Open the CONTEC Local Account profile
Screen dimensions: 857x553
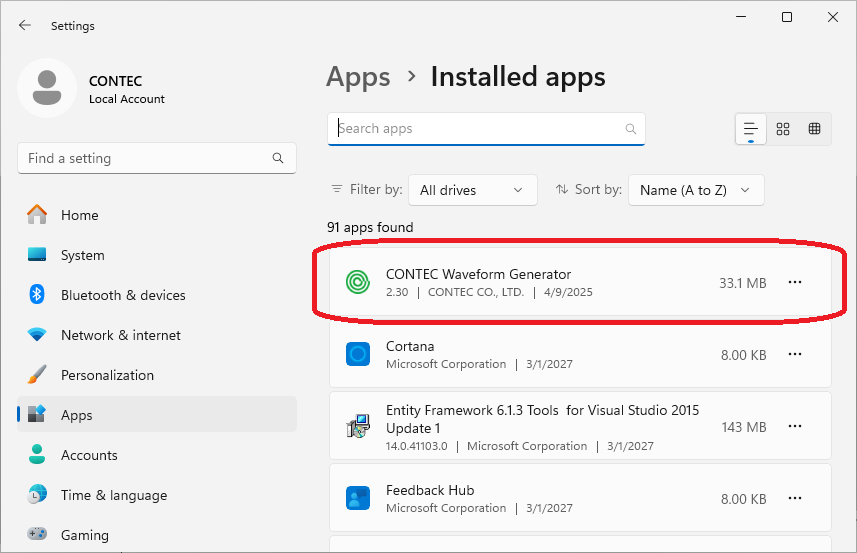click(92, 89)
